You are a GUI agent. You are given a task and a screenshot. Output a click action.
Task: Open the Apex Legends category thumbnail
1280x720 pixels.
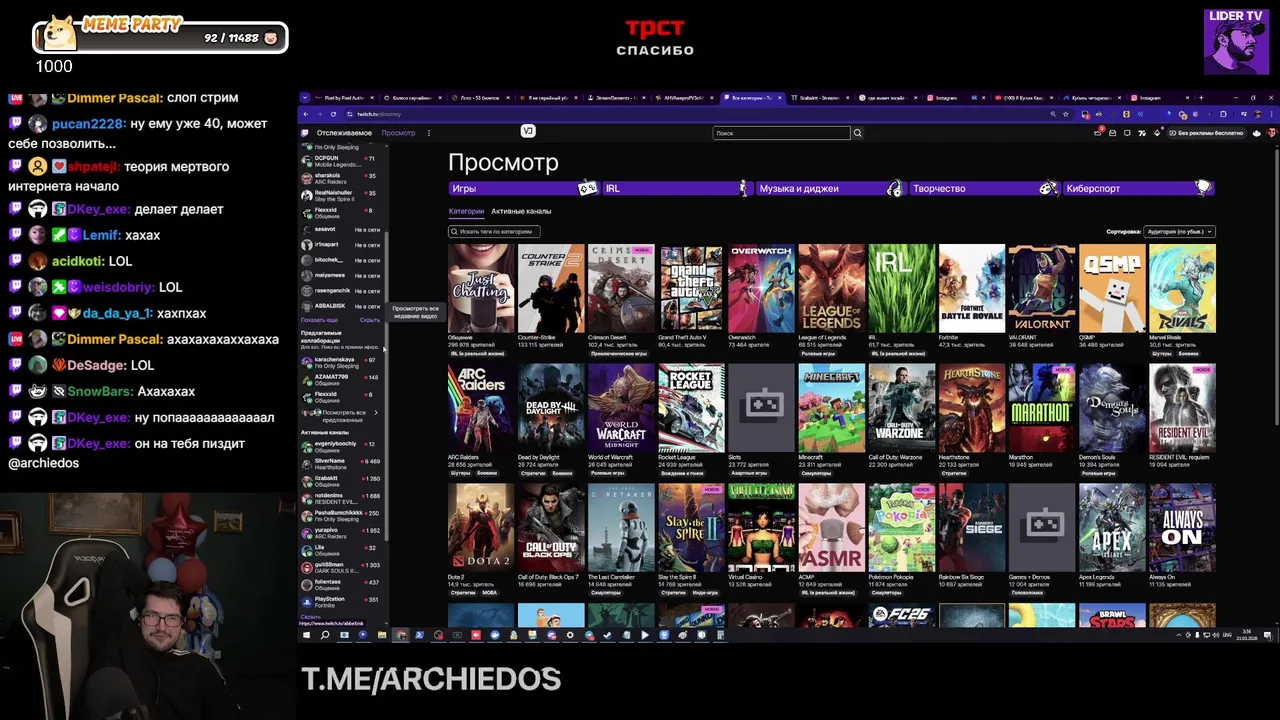[1112, 528]
